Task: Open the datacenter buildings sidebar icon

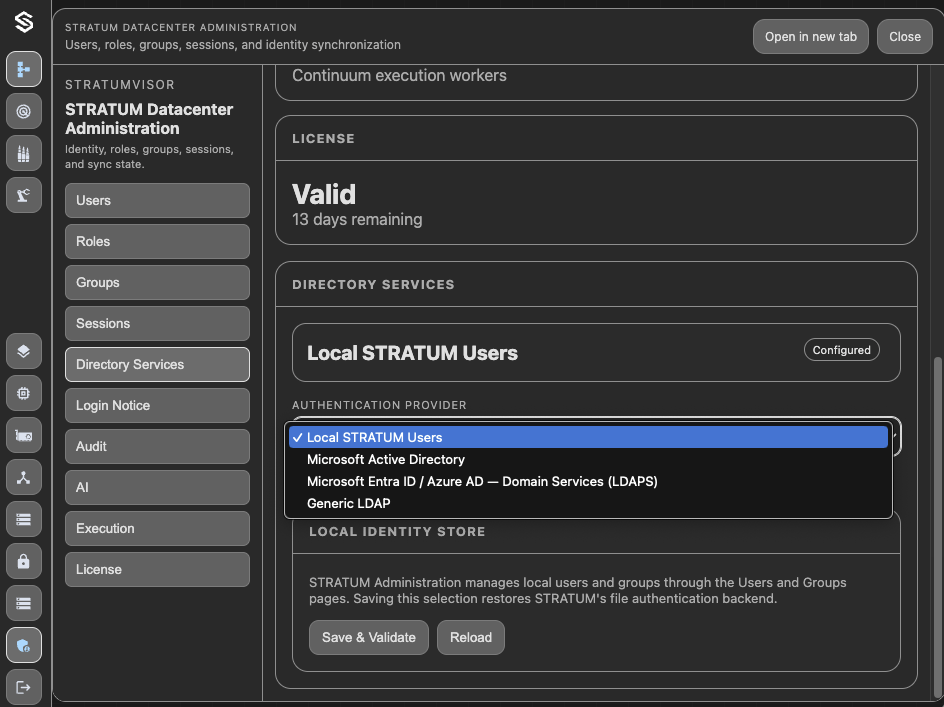Action: click(x=24, y=154)
